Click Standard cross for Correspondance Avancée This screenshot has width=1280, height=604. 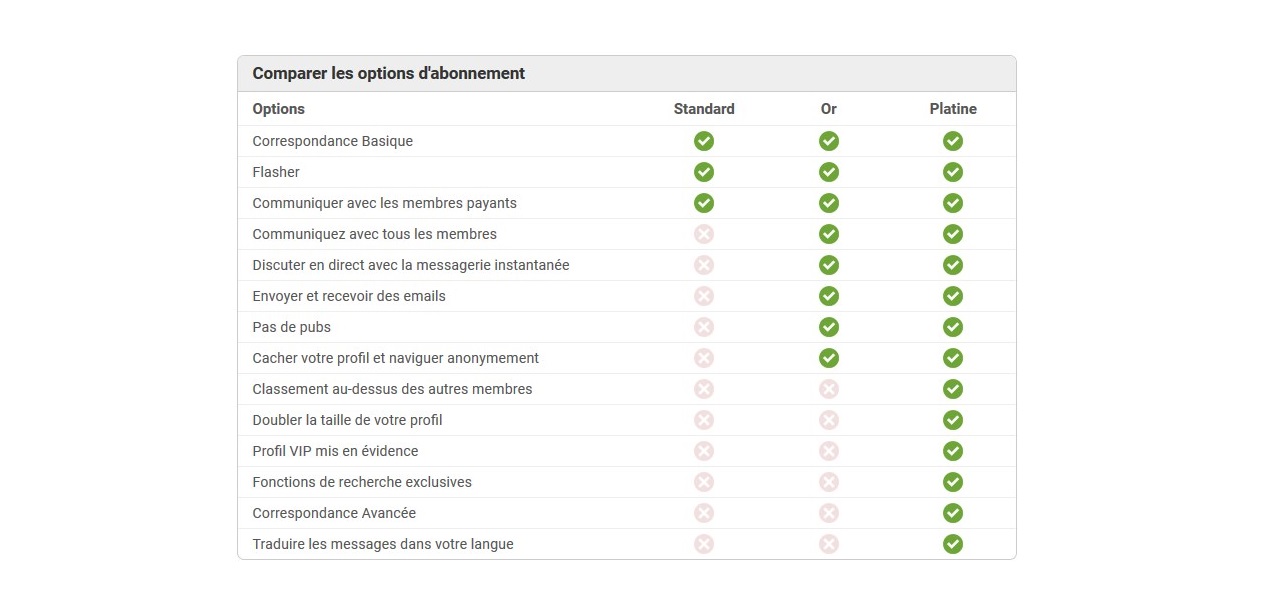tap(704, 513)
